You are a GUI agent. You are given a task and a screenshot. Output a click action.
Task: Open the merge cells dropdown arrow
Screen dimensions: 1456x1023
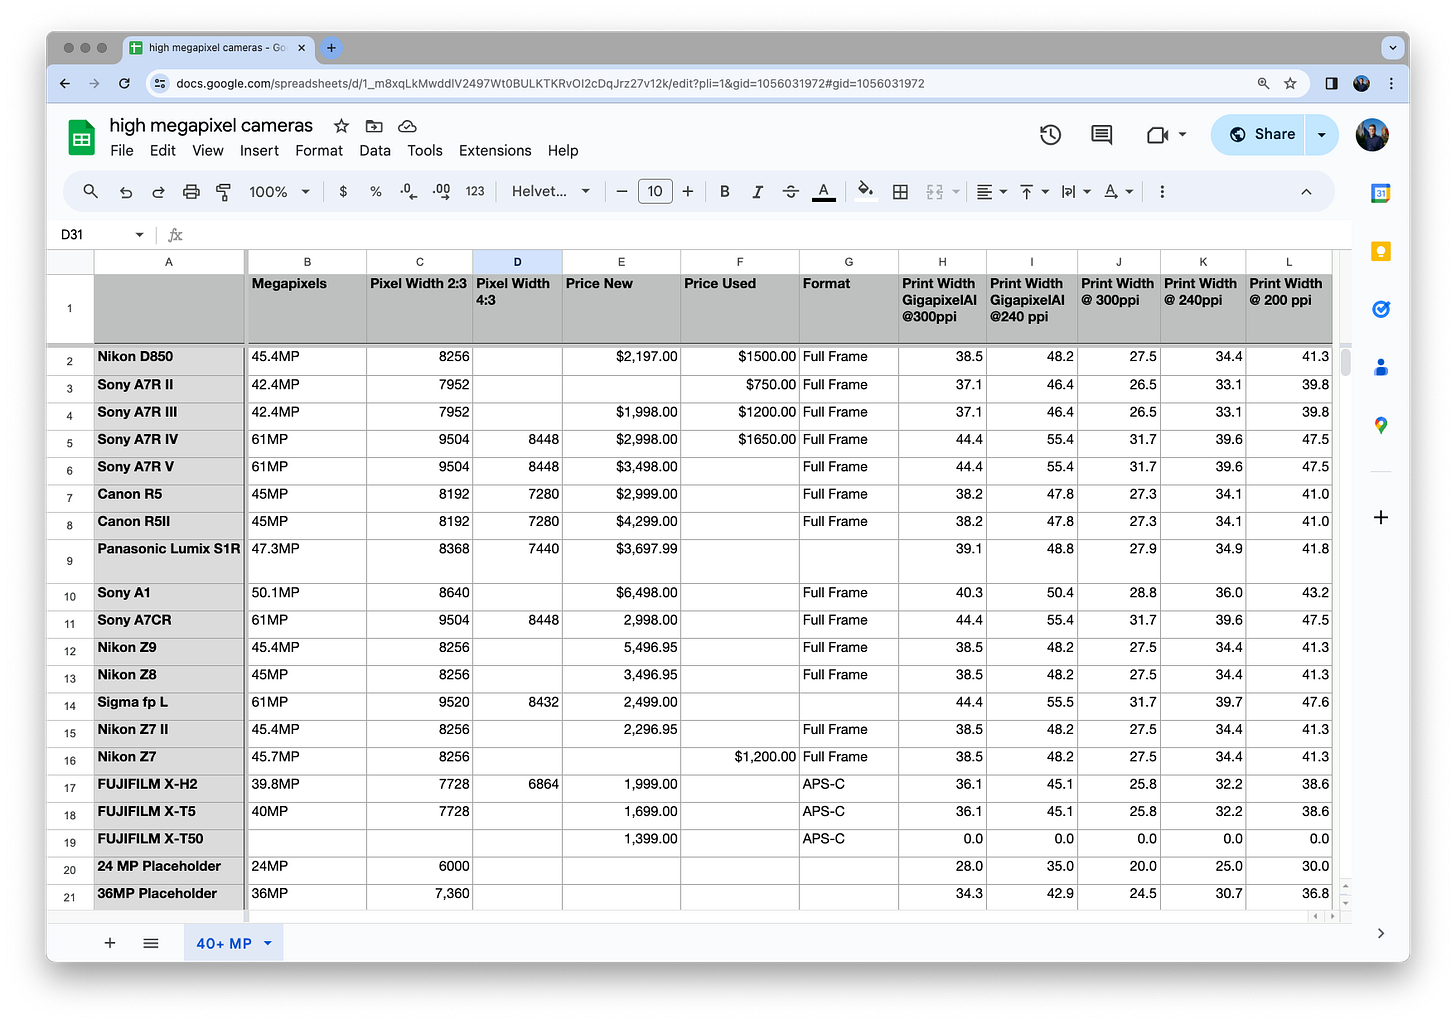tap(956, 191)
